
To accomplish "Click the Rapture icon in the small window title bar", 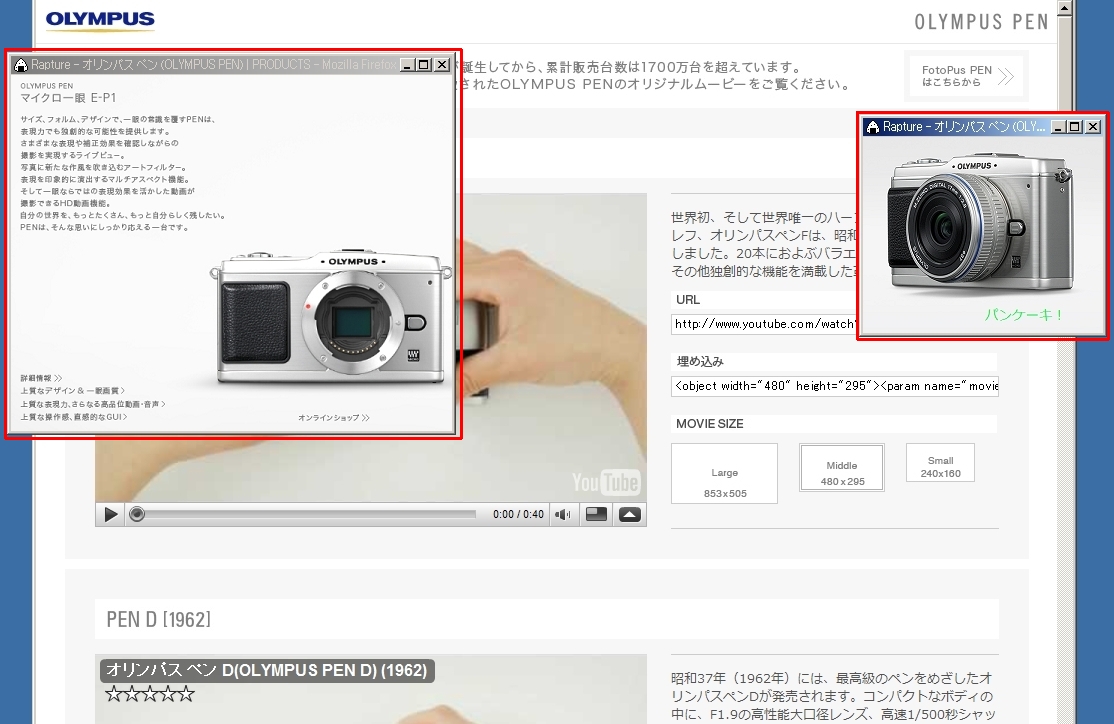I will [x=873, y=126].
